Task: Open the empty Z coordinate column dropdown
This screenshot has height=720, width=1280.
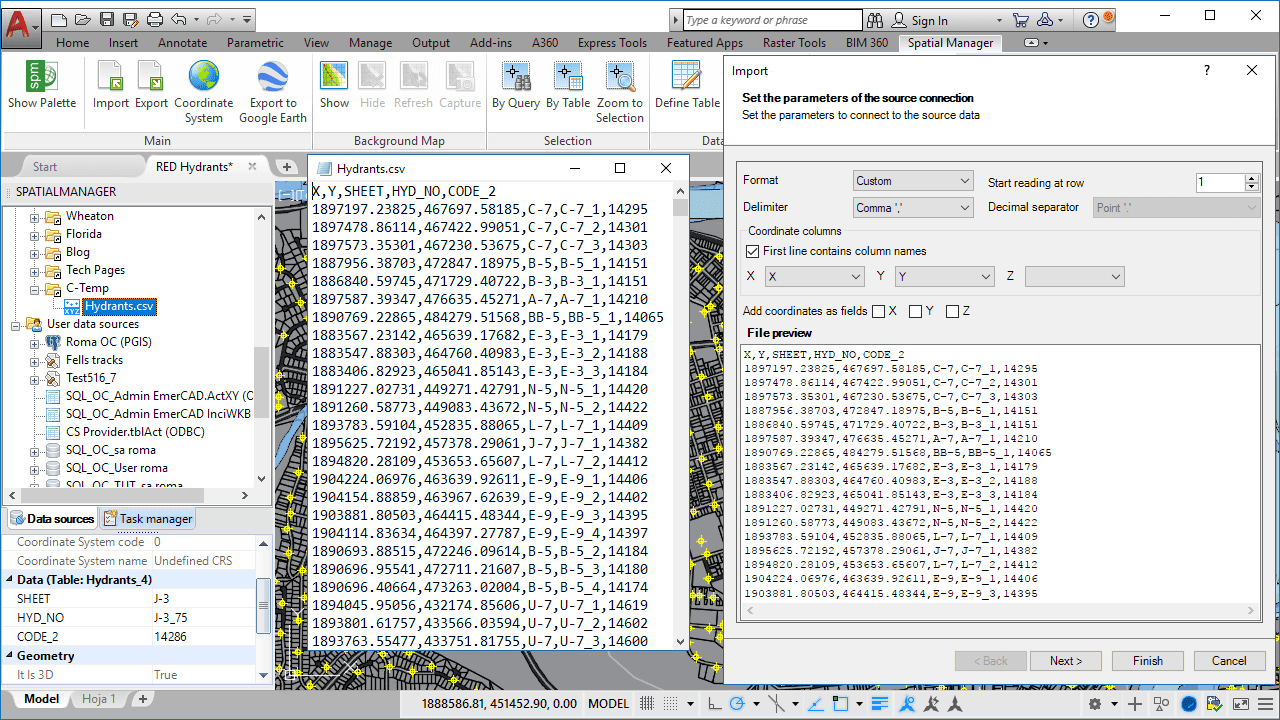Action: 1074,276
